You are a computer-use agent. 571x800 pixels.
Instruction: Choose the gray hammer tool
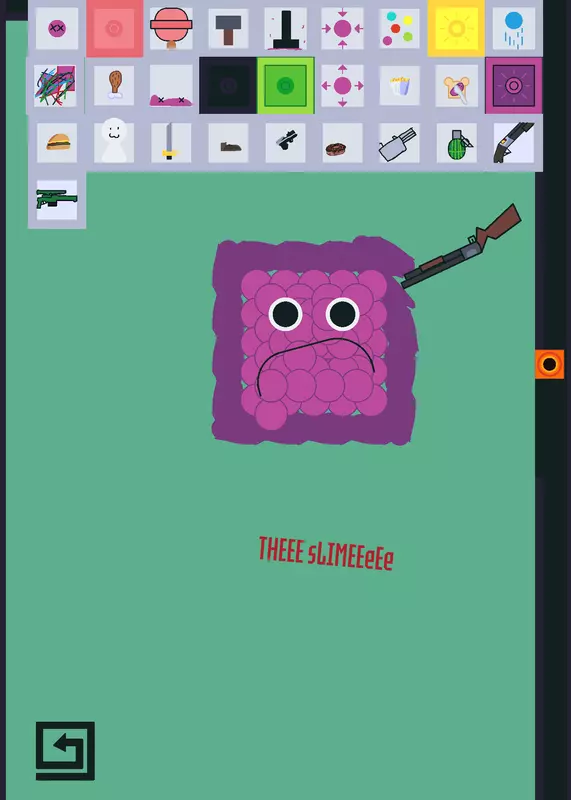tap(228, 29)
